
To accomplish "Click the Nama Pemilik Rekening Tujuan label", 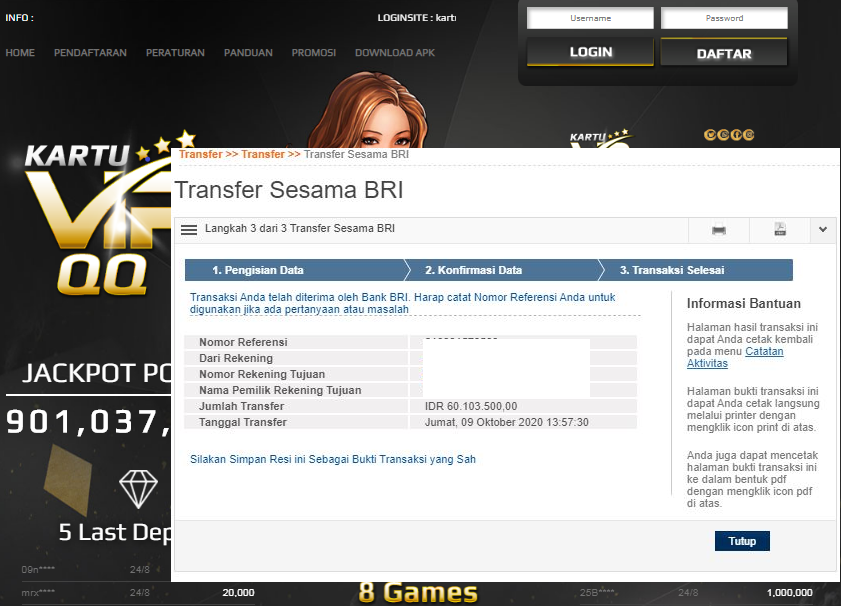I will pyautogui.click(x=280, y=390).
